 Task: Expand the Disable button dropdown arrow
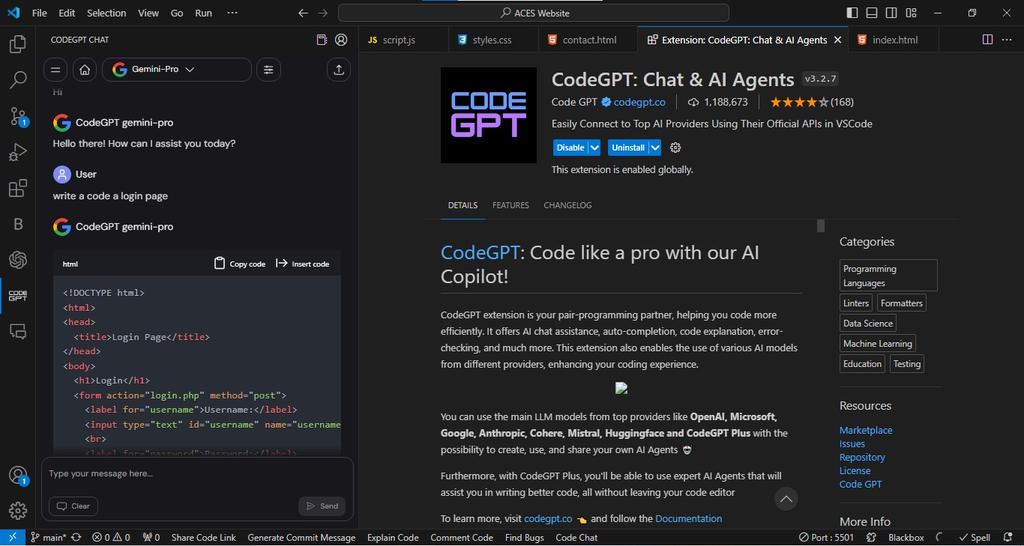tap(594, 148)
